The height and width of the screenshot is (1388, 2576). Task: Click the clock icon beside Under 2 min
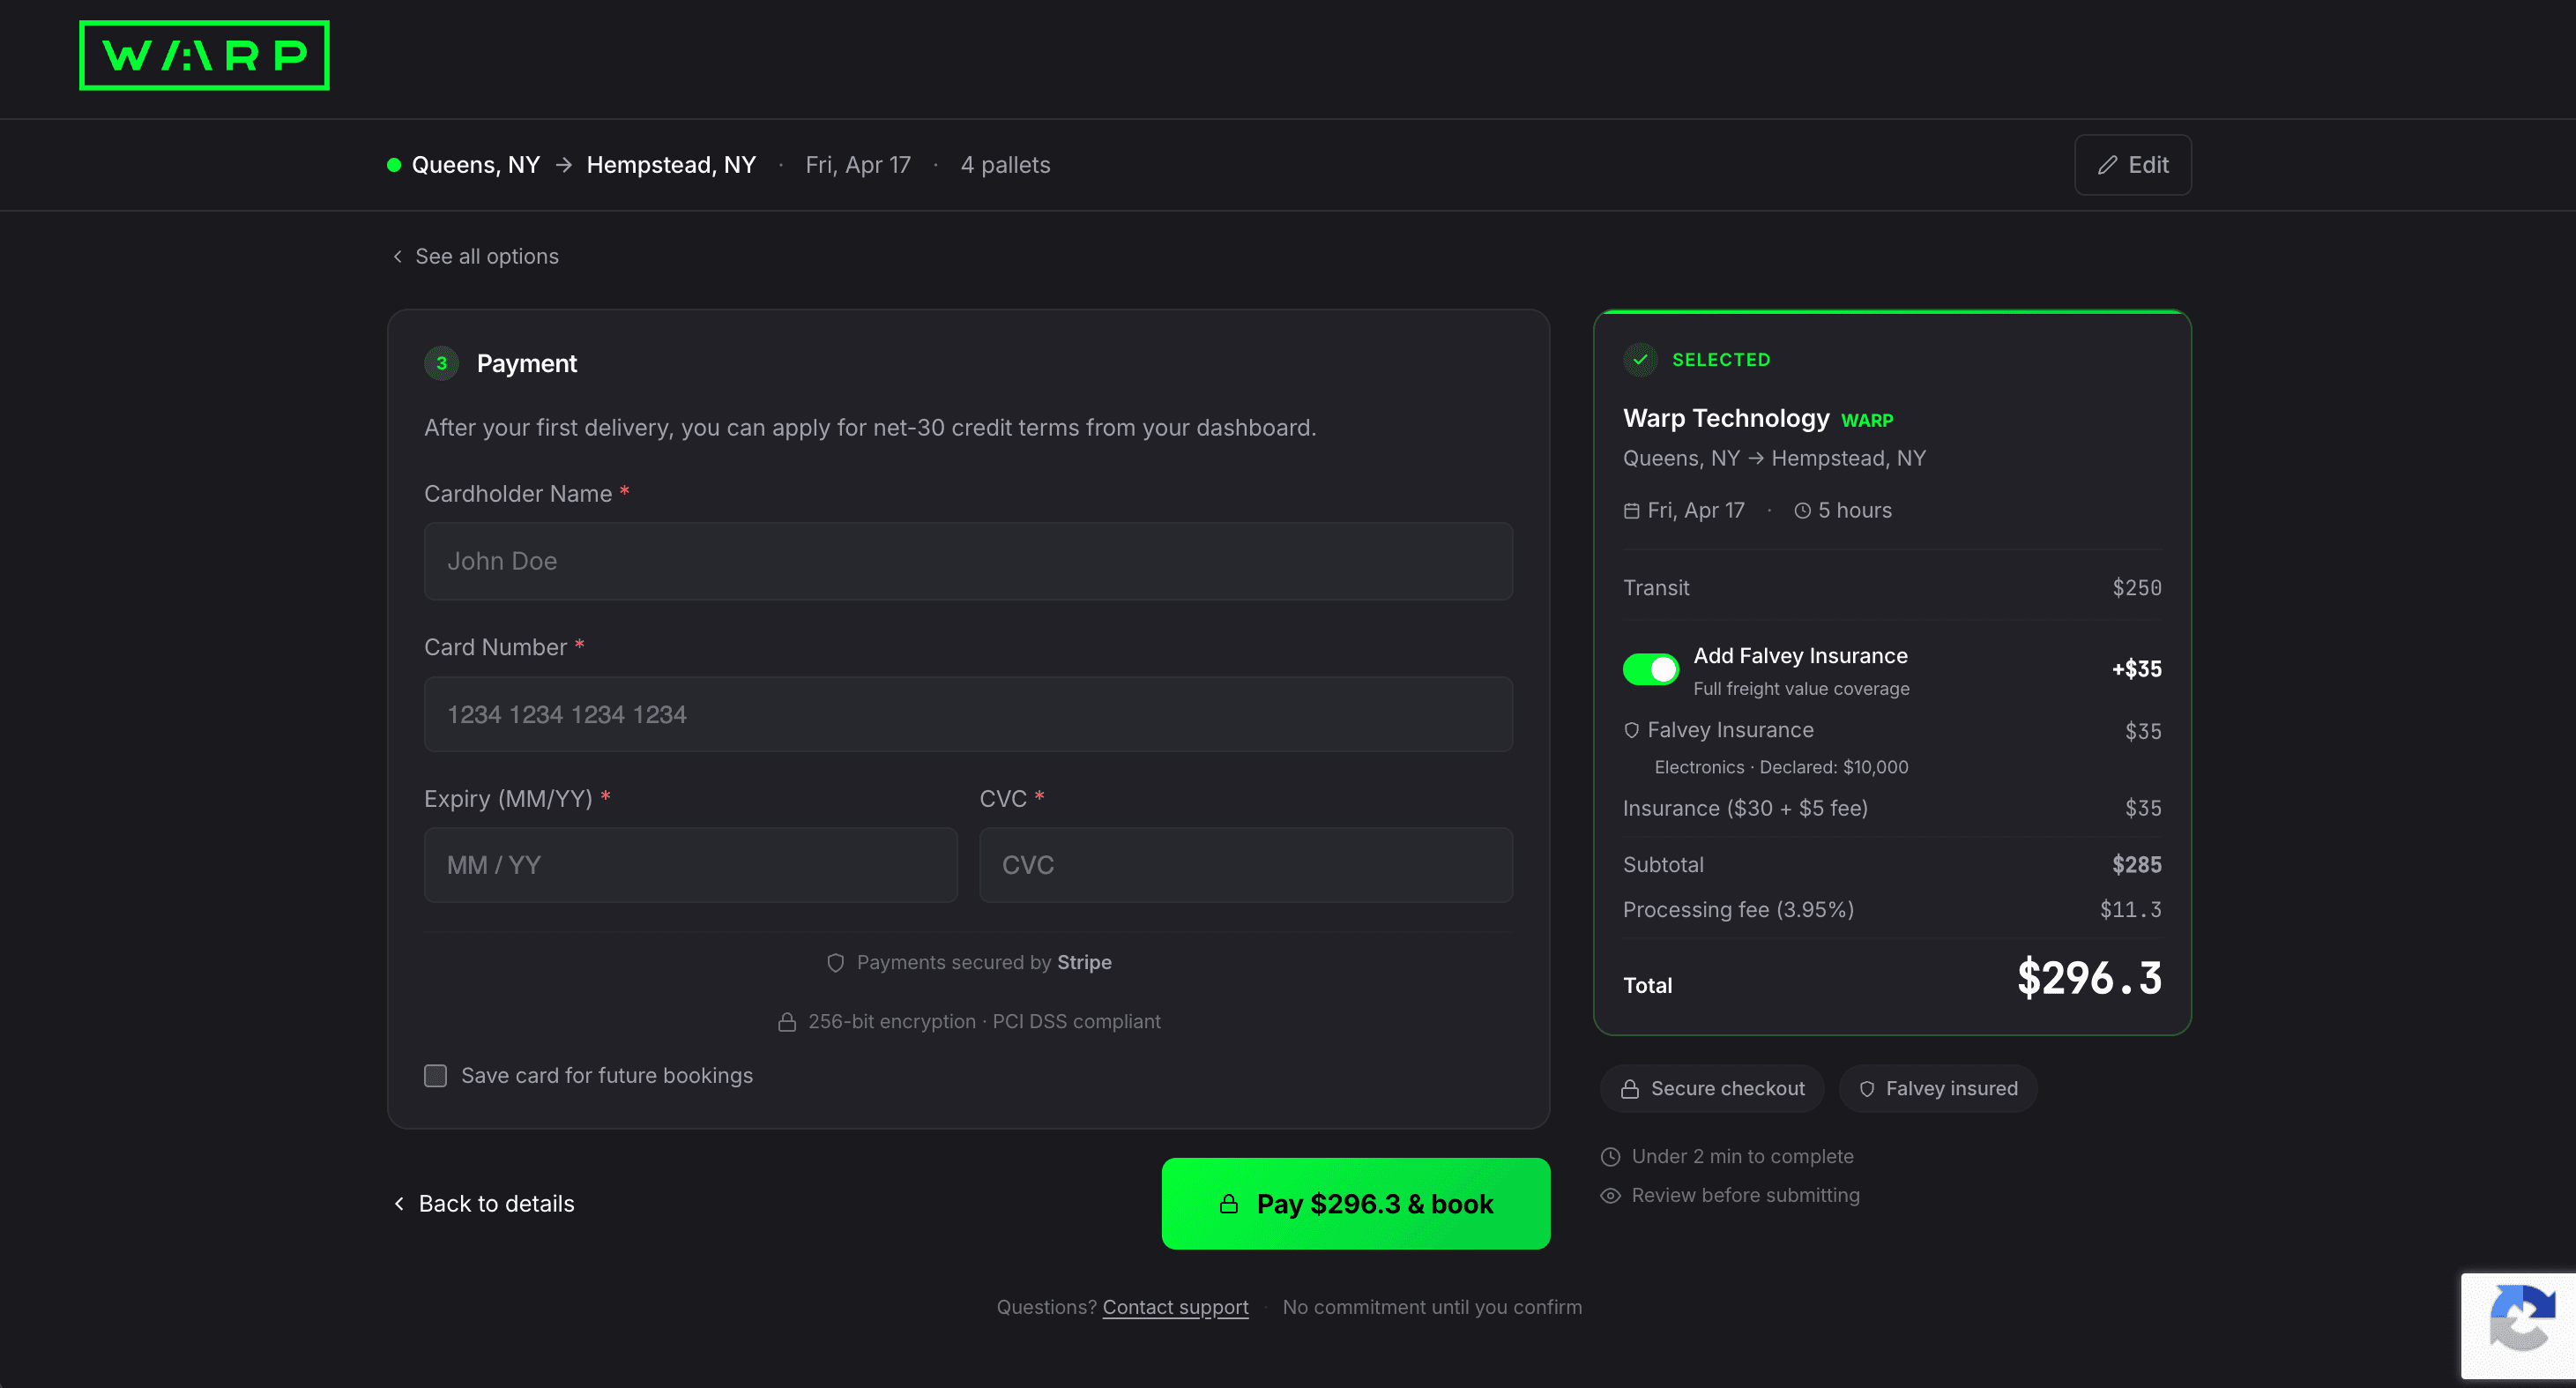click(x=1610, y=1157)
